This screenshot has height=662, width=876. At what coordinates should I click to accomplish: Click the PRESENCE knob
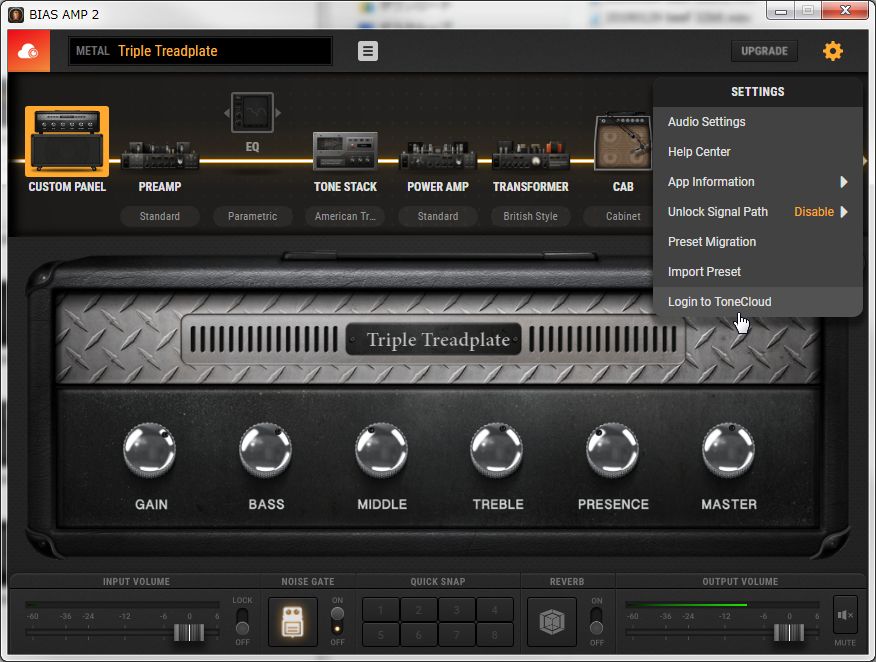coord(613,450)
